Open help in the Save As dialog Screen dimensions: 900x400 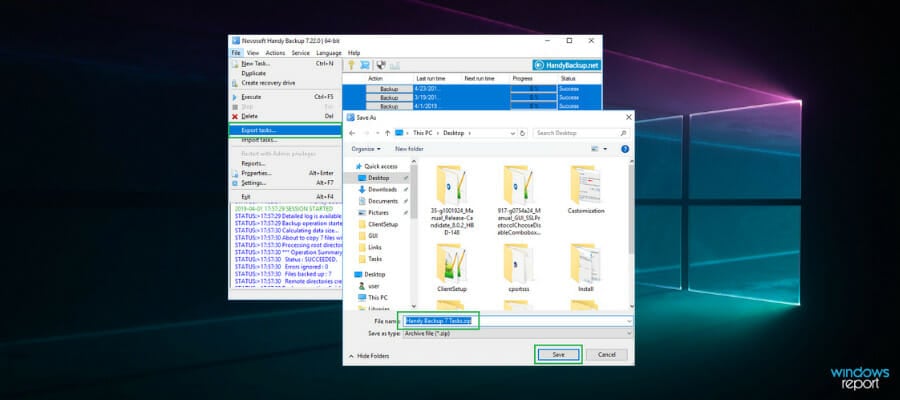point(625,149)
